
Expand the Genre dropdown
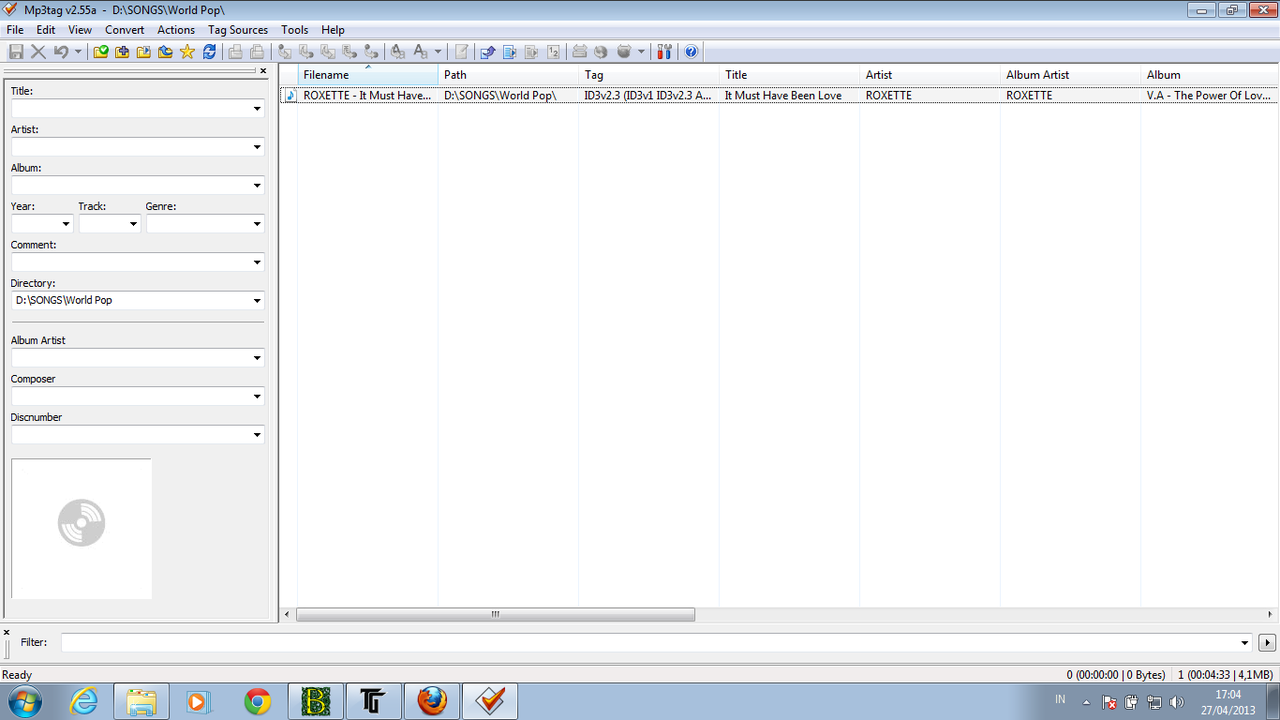(x=257, y=224)
